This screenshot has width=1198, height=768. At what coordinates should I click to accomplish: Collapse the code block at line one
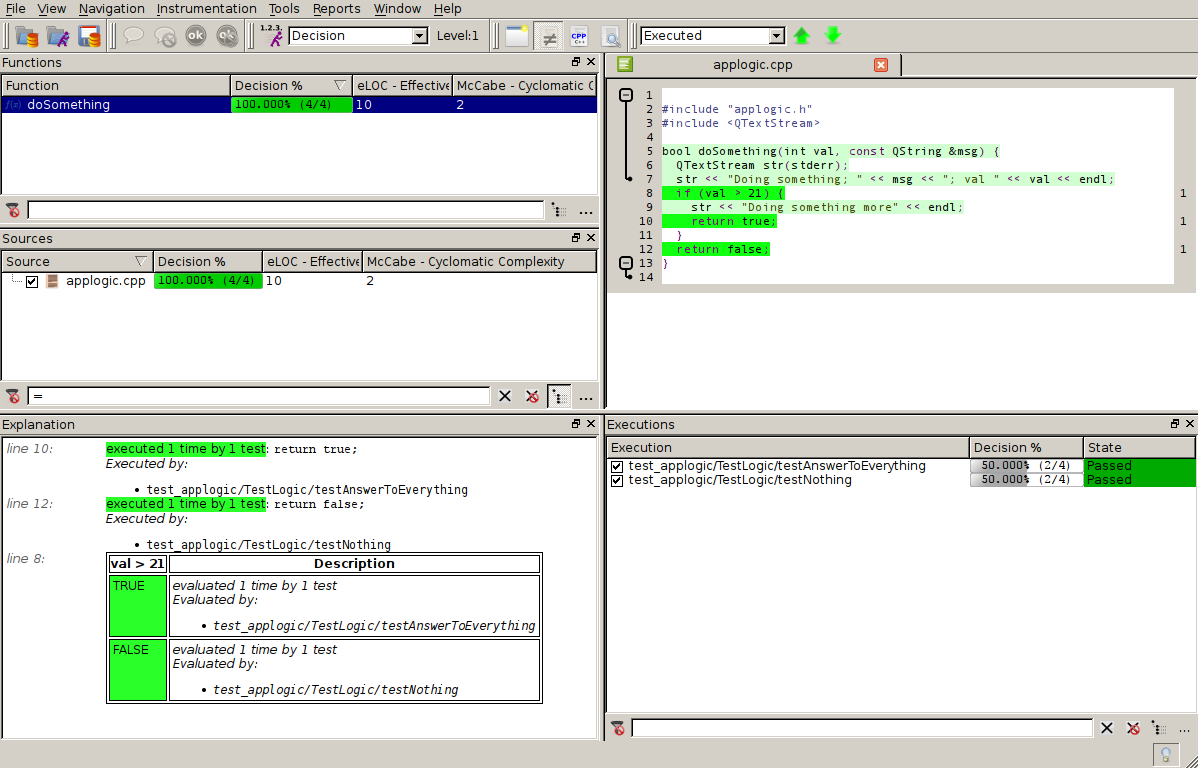pyautogui.click(x=627, y=94)
